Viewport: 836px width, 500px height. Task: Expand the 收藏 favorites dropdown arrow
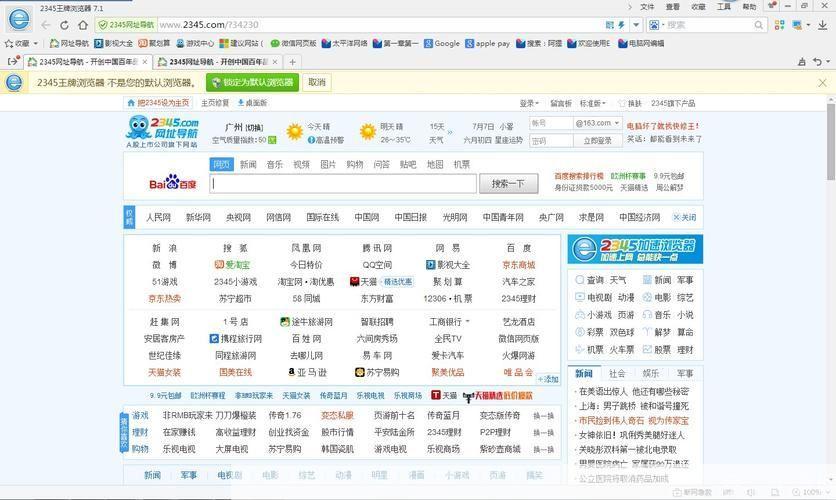(36, 44)
